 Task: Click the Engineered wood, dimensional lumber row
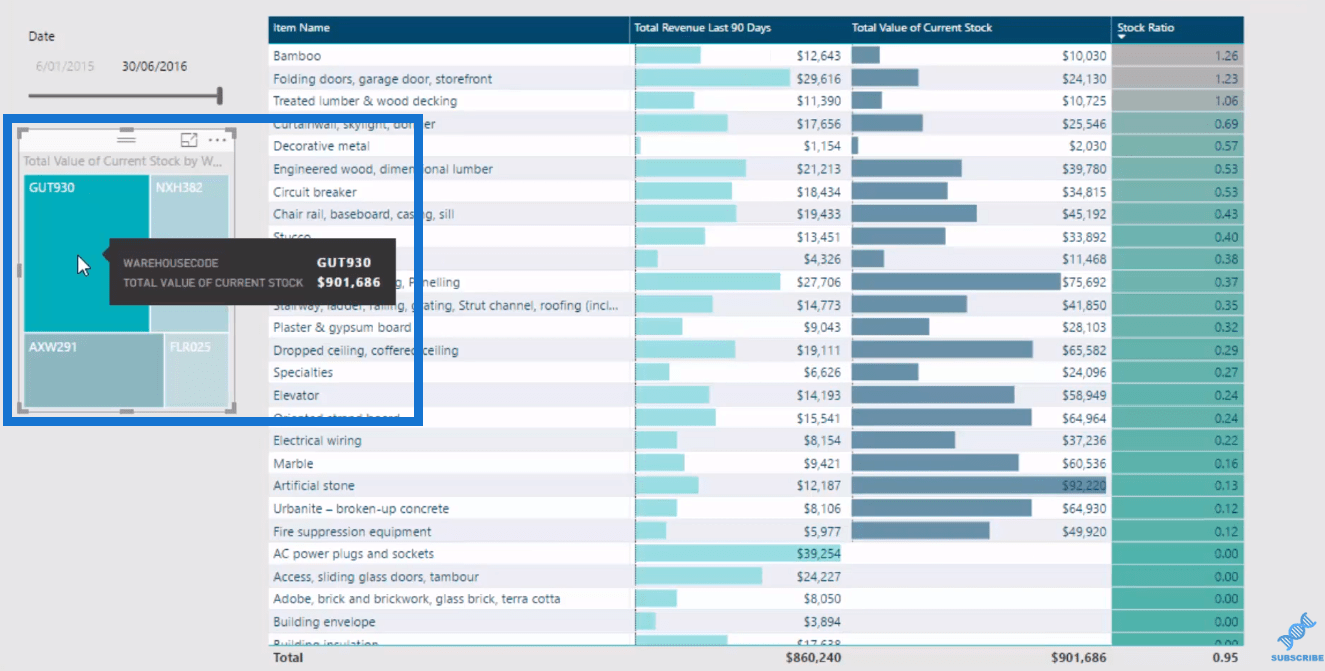[x=756, y=169]
